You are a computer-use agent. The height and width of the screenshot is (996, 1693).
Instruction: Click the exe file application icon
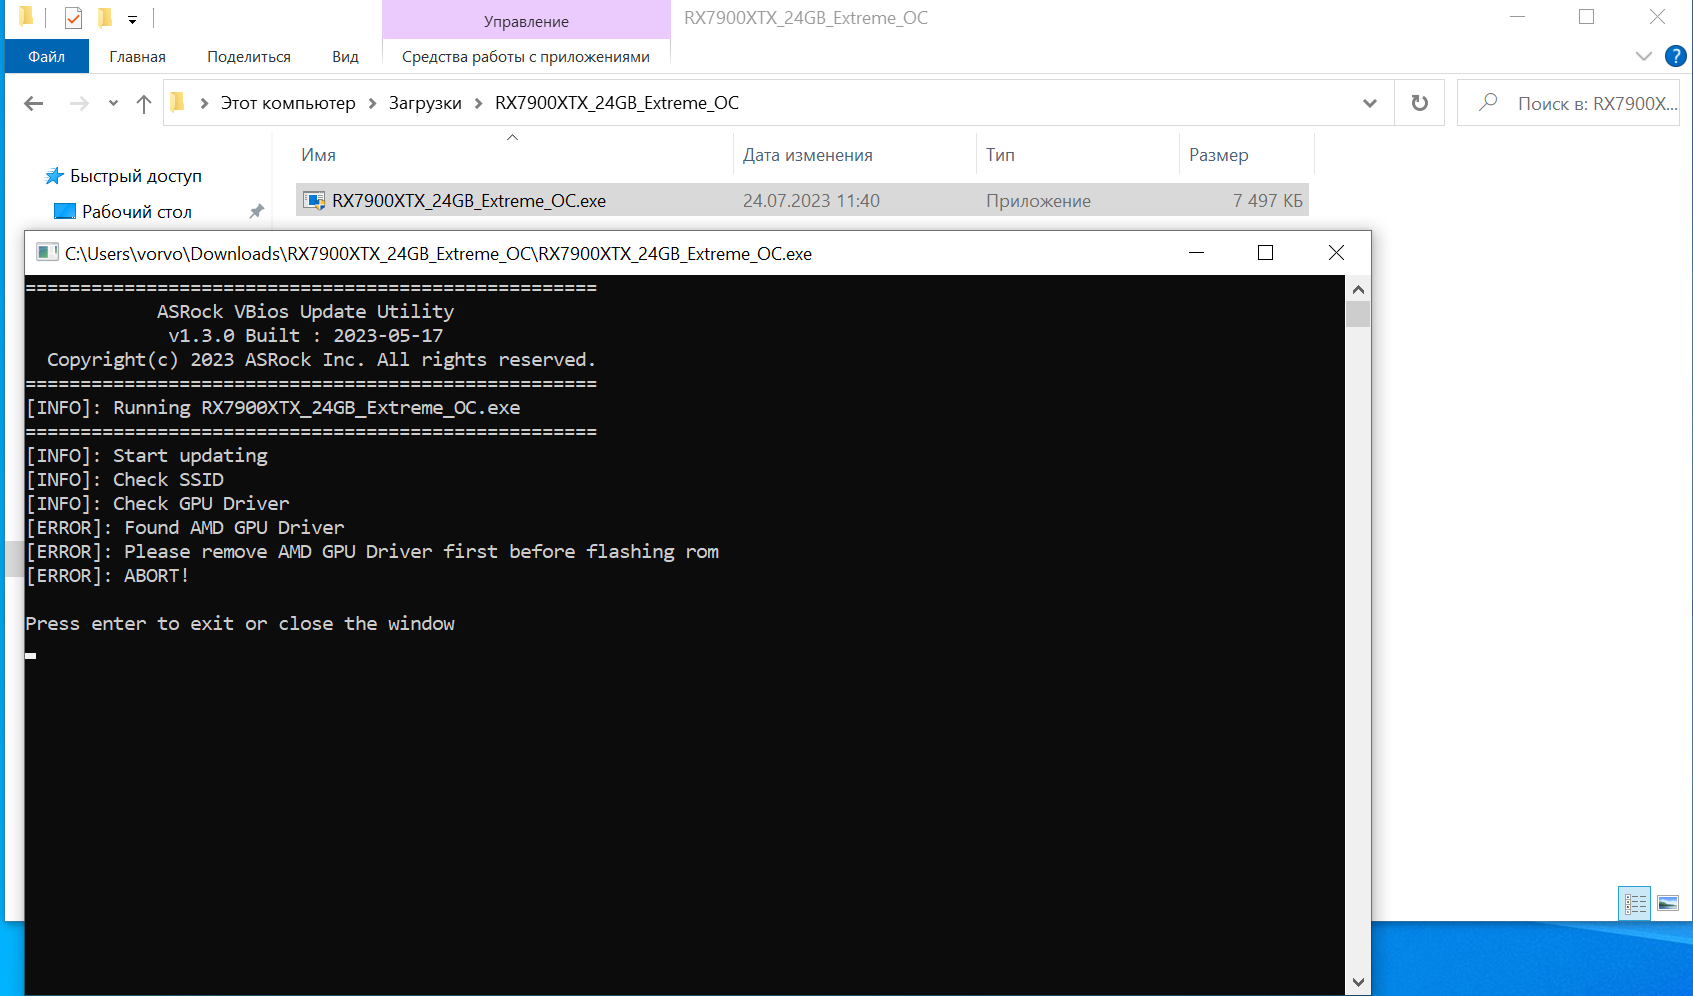(x=314, y=200)
